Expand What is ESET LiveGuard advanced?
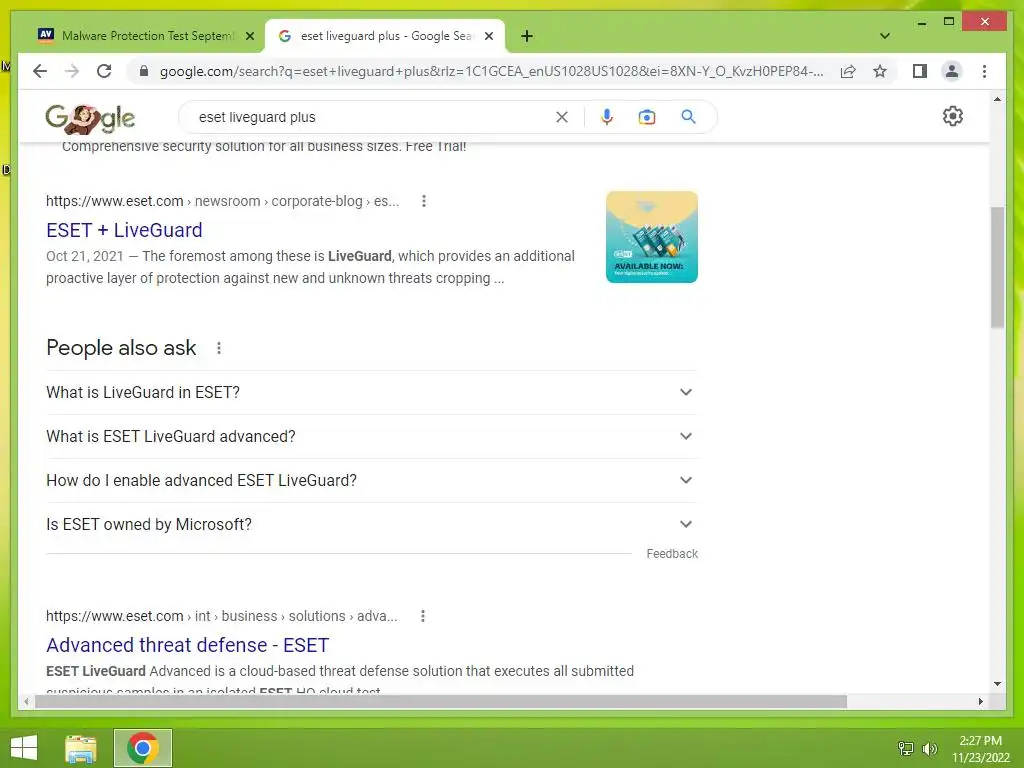 point(372,436)
